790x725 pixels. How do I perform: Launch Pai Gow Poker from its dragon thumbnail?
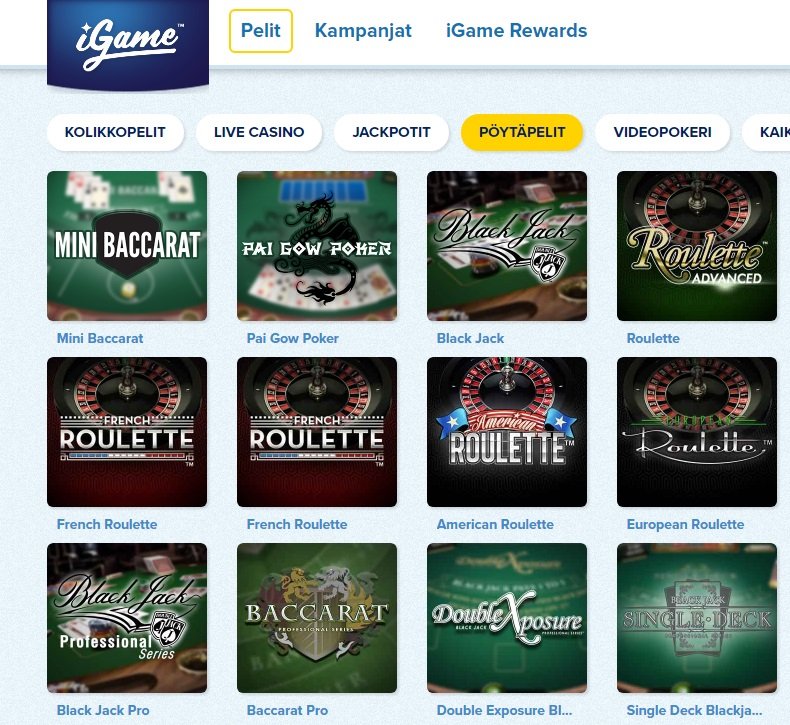[317, 246]
